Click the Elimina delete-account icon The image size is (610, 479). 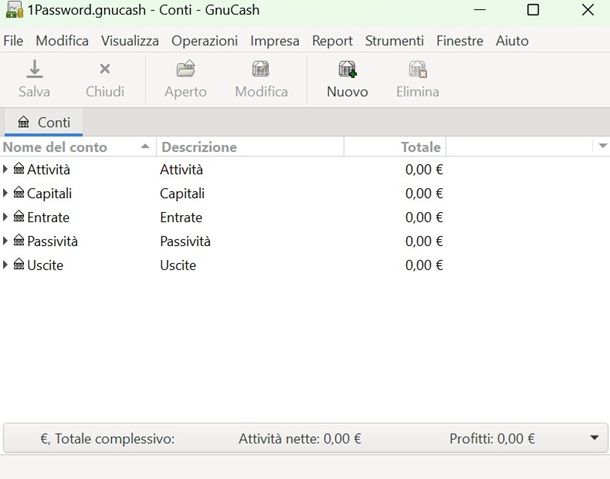point(417,69)
